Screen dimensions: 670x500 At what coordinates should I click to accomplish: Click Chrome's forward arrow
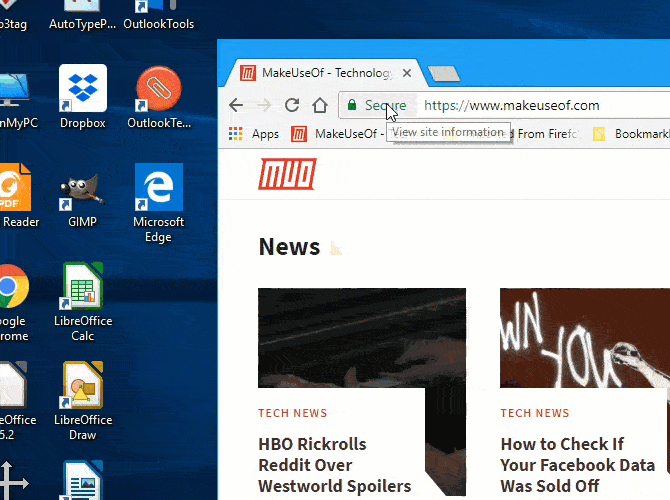[264, 105]
